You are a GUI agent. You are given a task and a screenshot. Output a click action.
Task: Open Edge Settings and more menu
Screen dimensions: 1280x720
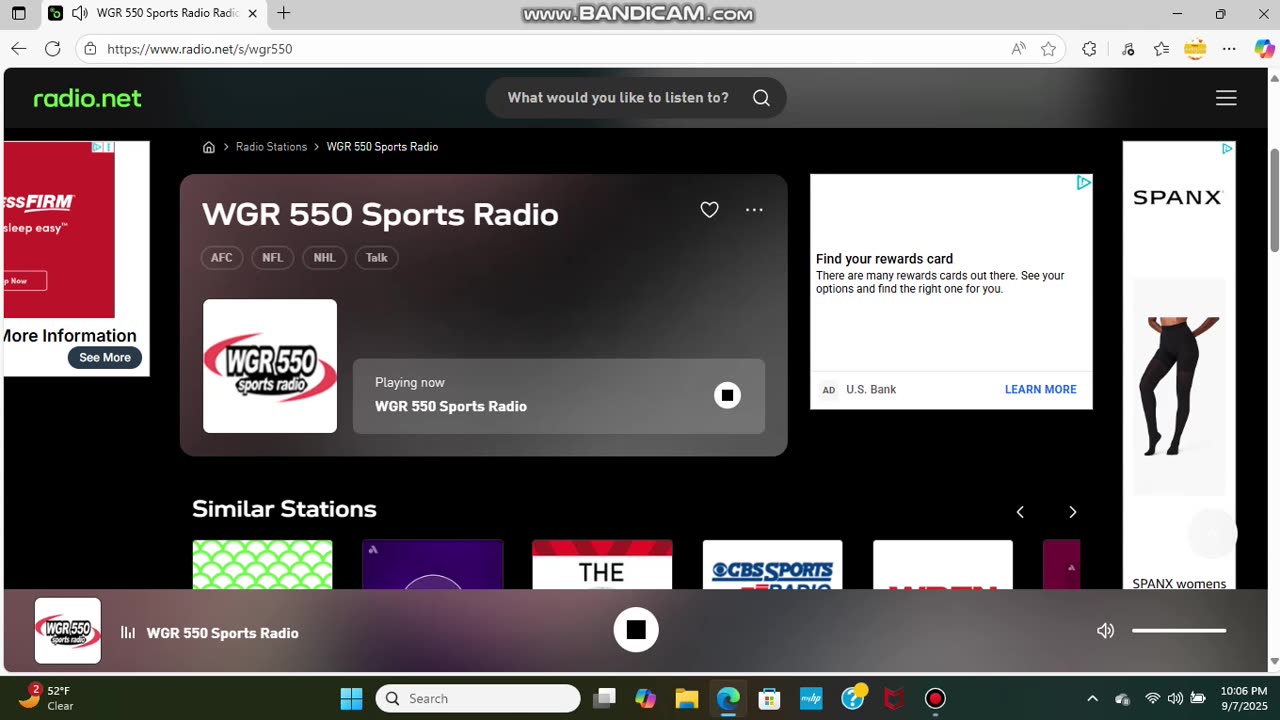1229,49
